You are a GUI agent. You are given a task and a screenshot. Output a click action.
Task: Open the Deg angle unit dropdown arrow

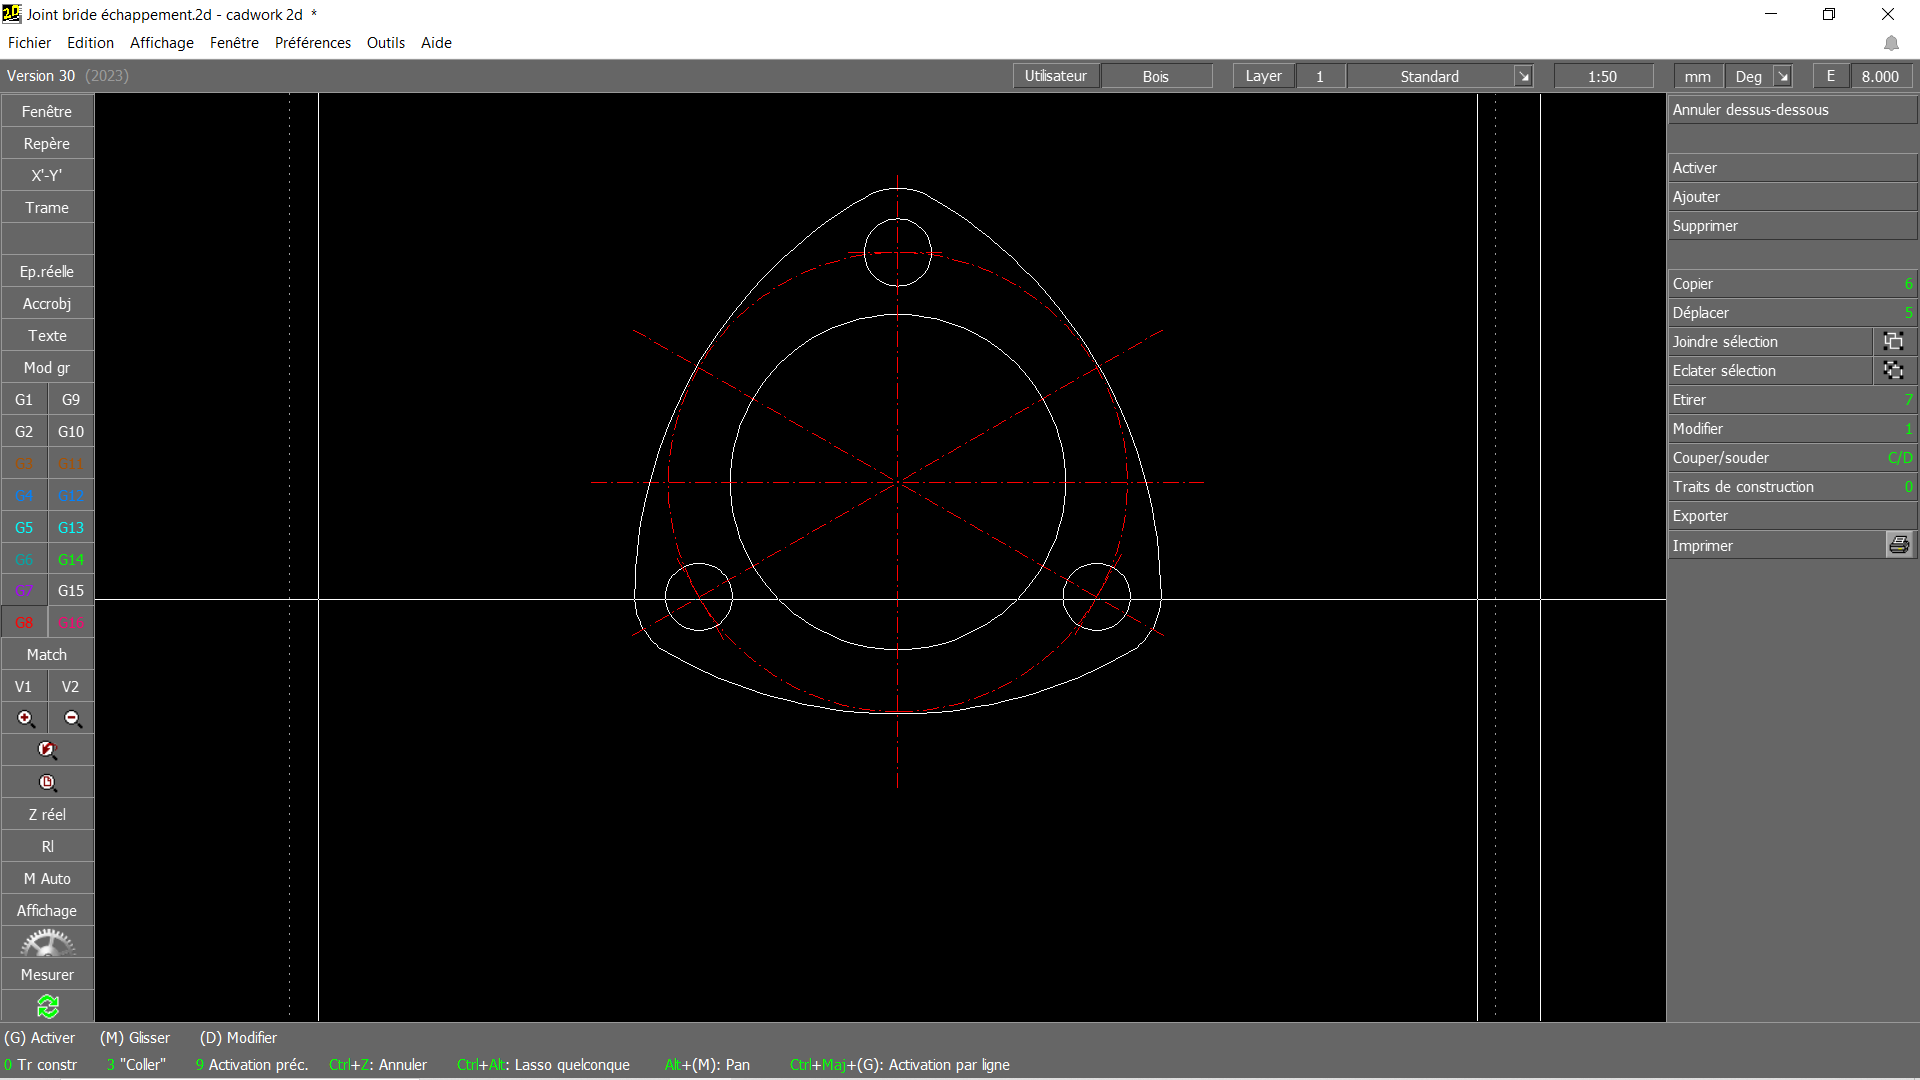(1782, 76)
